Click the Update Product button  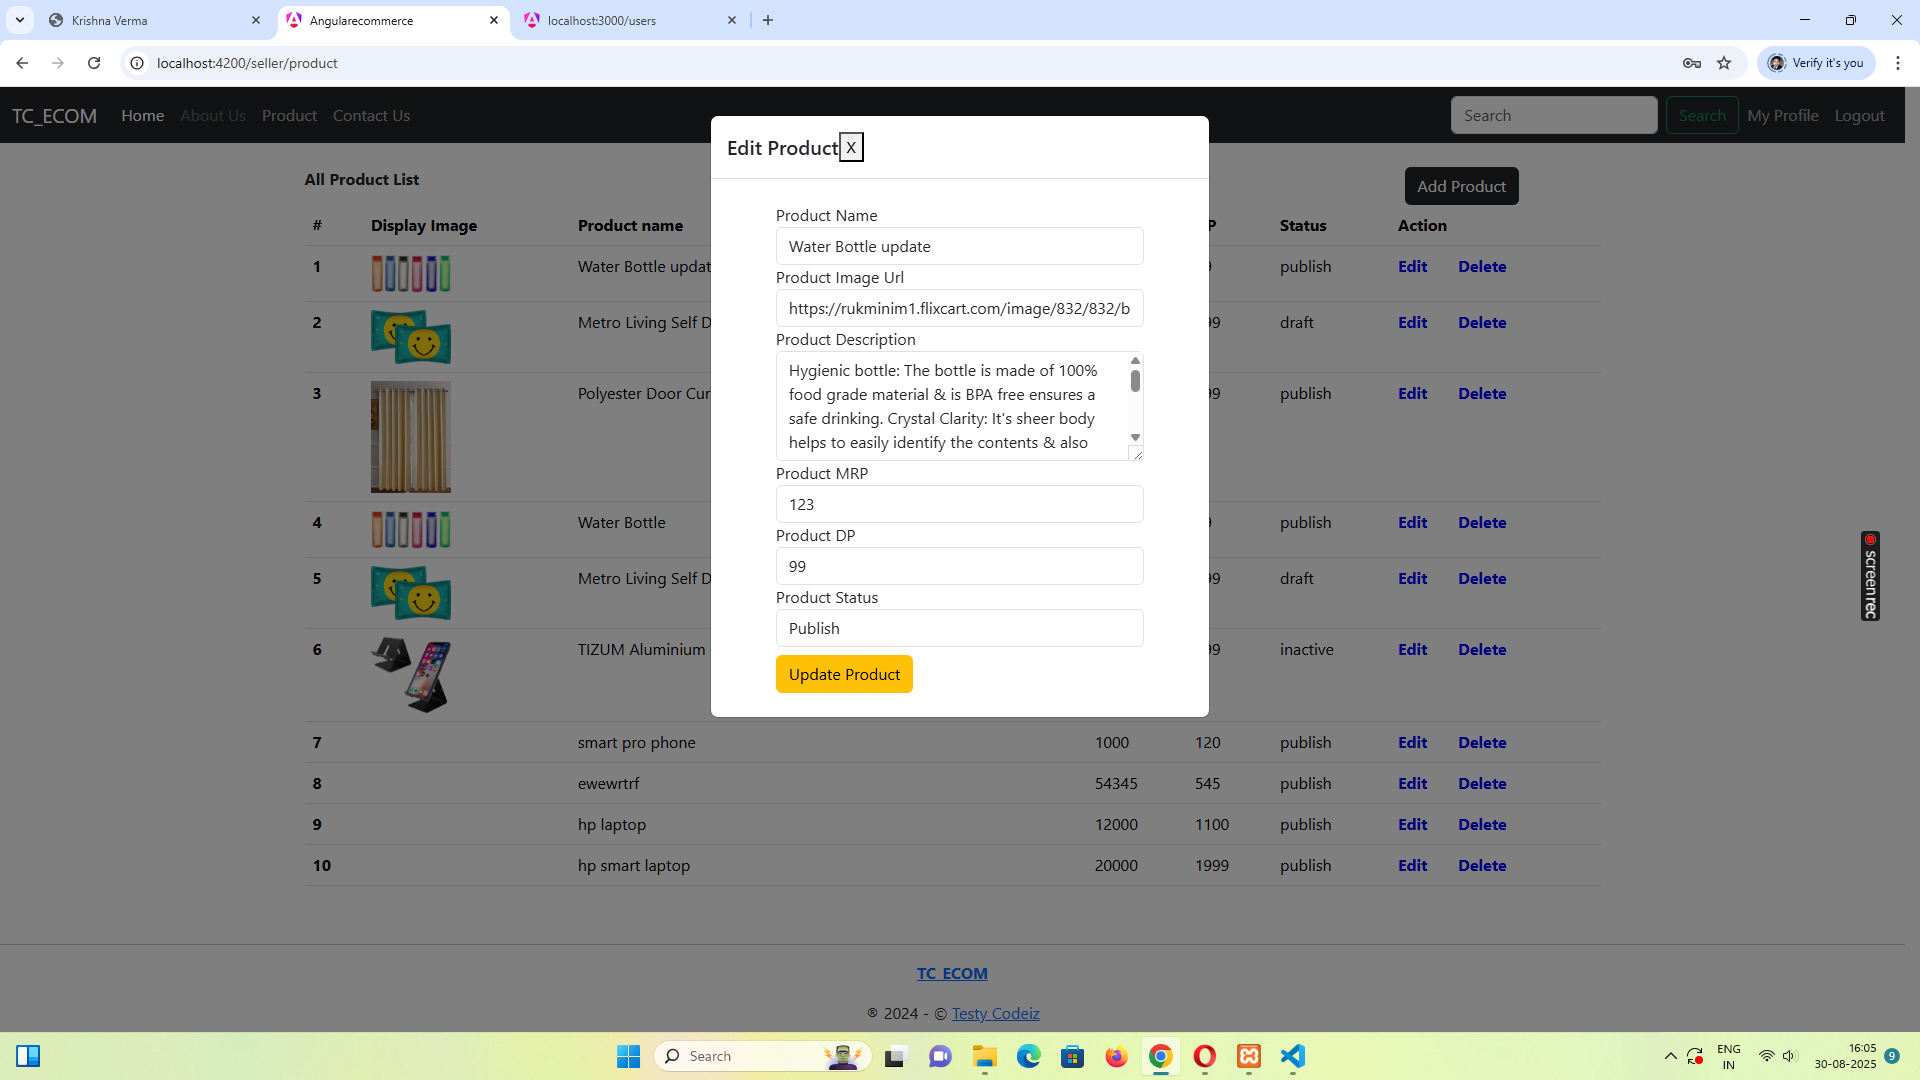tap(844, 674)
